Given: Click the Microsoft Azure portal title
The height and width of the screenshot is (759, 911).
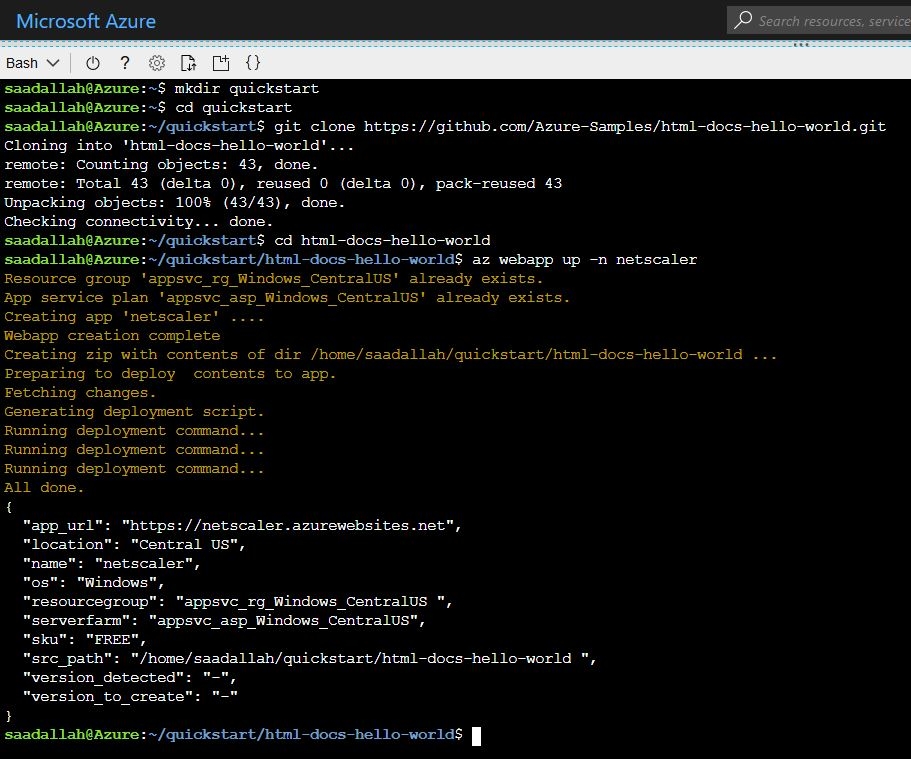Looking at the screenshot, I should coord(86,22).
